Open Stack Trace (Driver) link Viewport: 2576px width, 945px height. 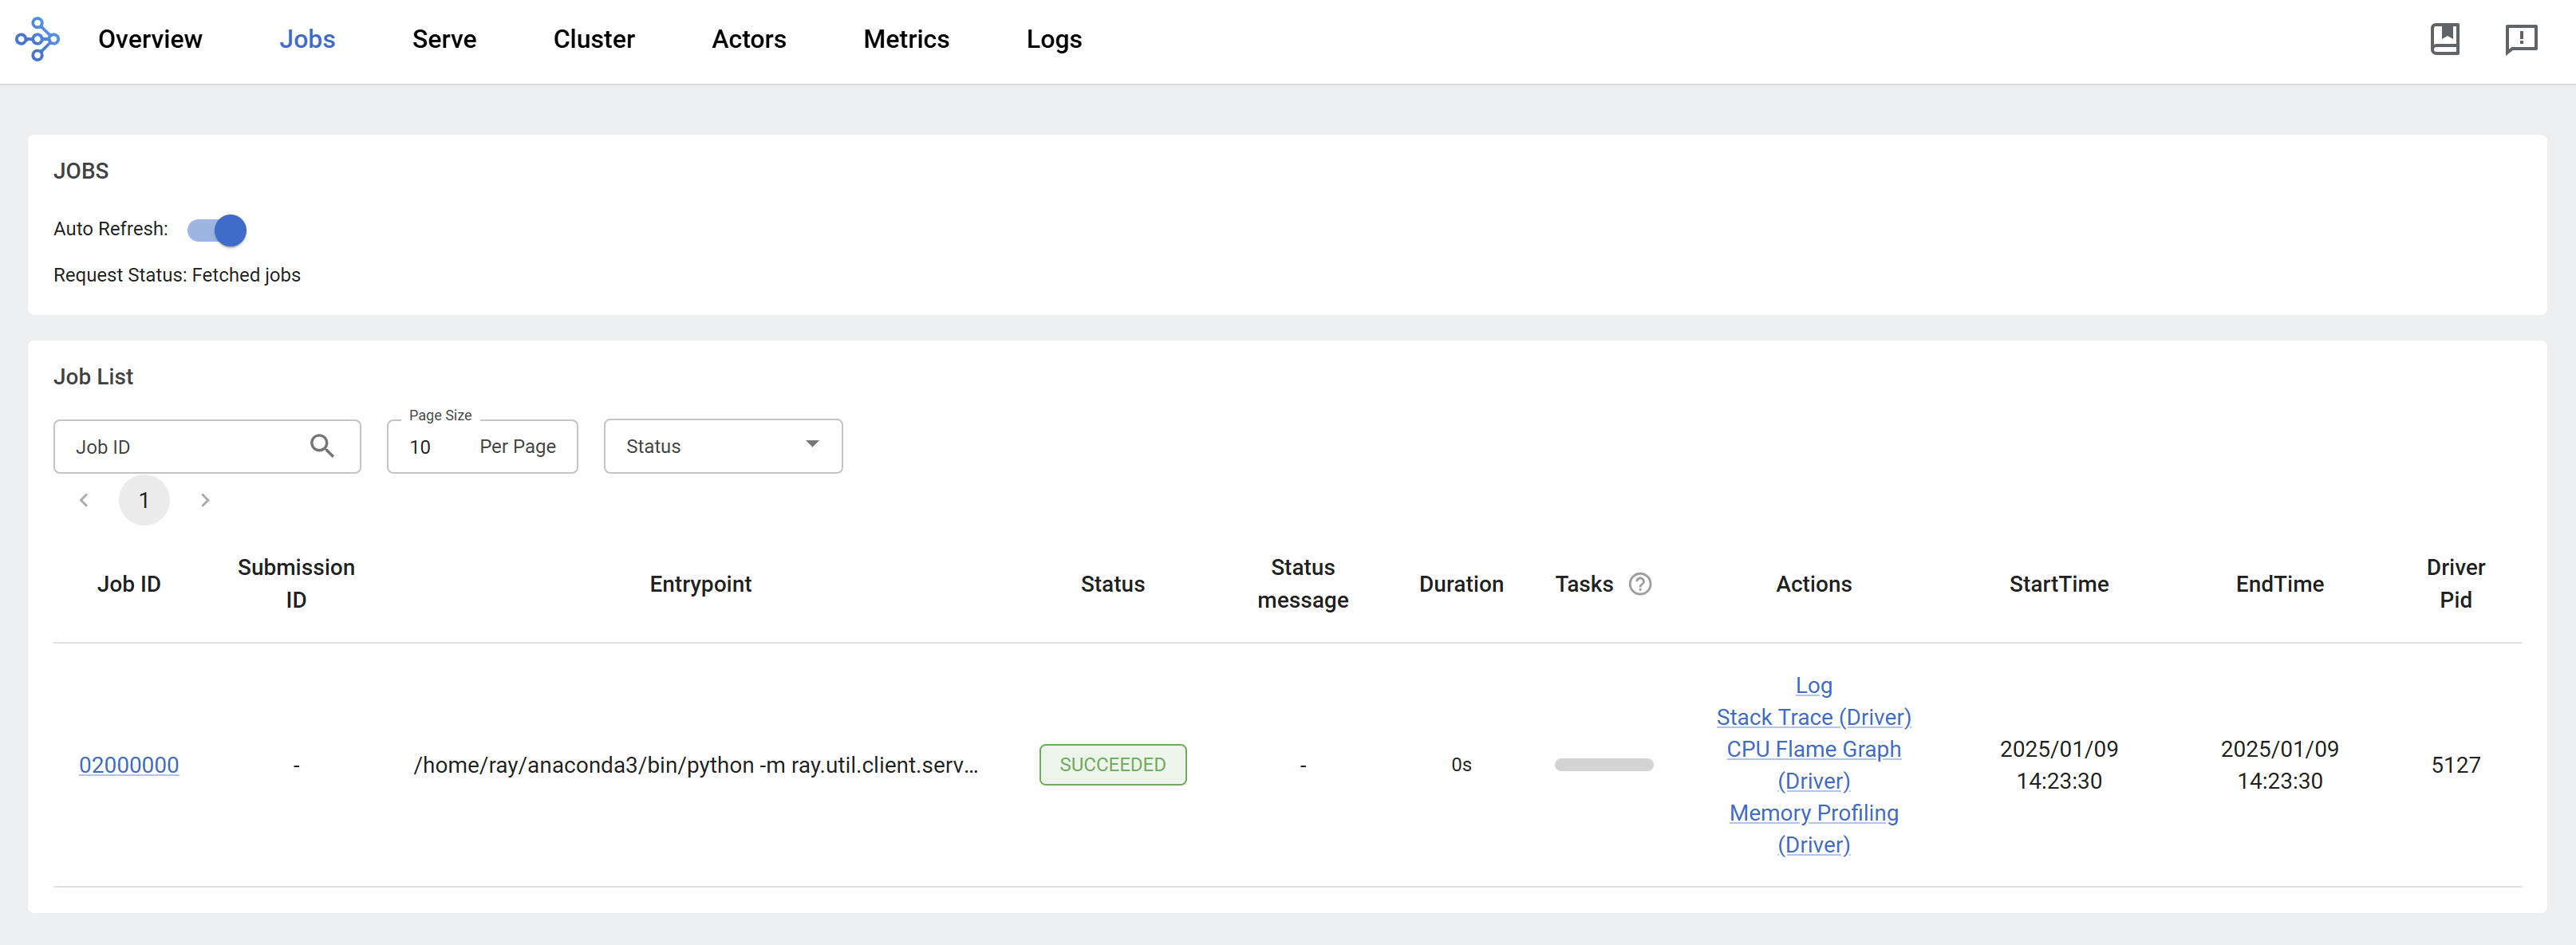coord(1812,717)
